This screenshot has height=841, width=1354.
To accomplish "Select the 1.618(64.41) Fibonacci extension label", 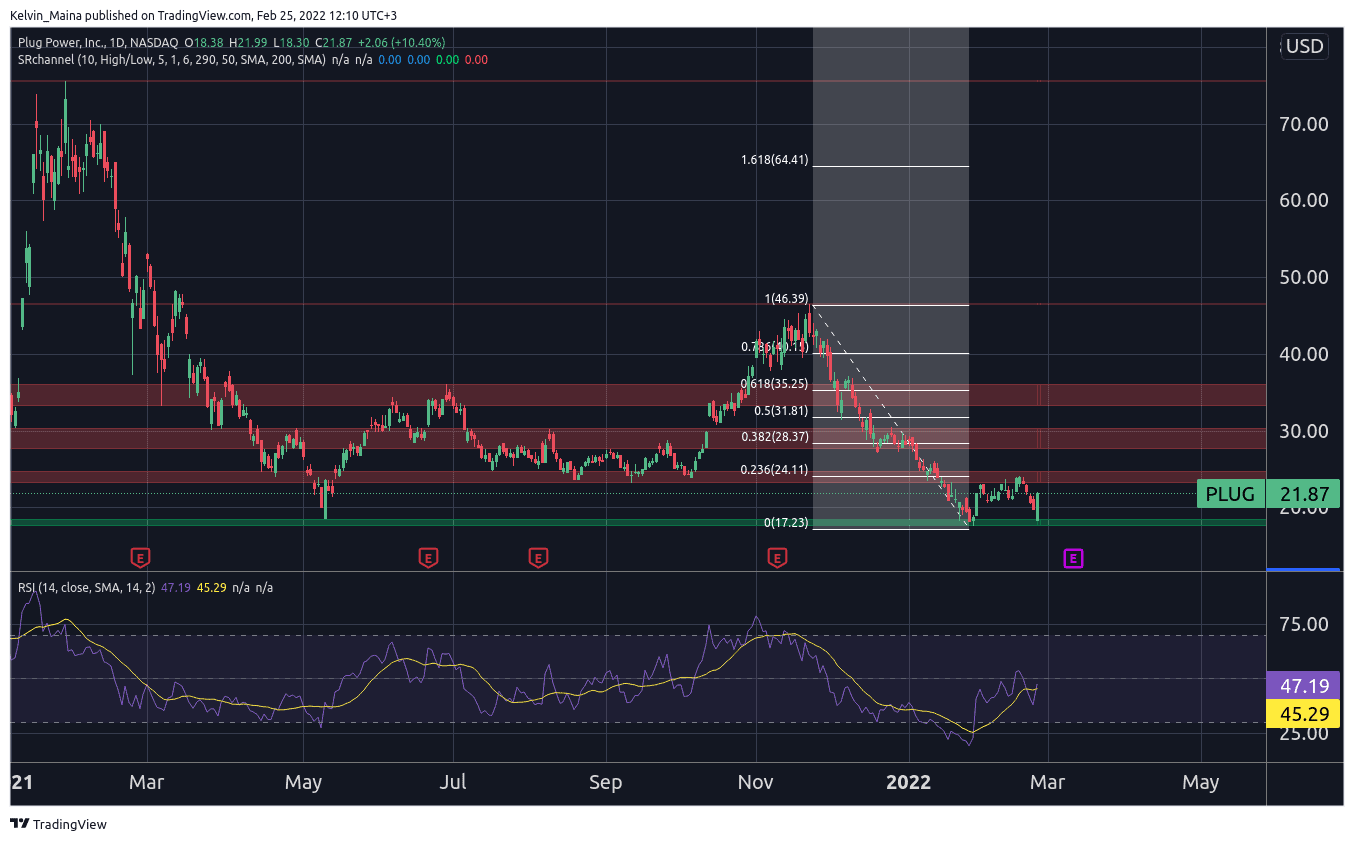I will point(773,160).
